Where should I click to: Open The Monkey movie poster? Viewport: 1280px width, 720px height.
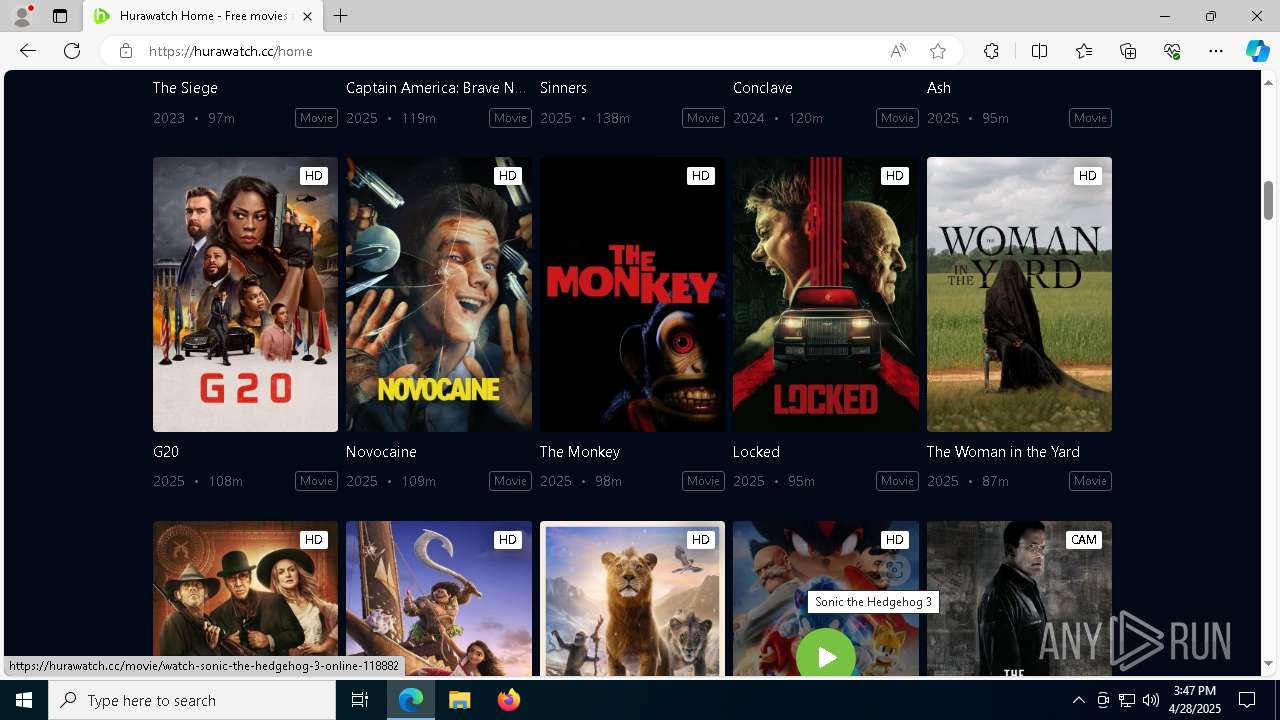(632, 294)
